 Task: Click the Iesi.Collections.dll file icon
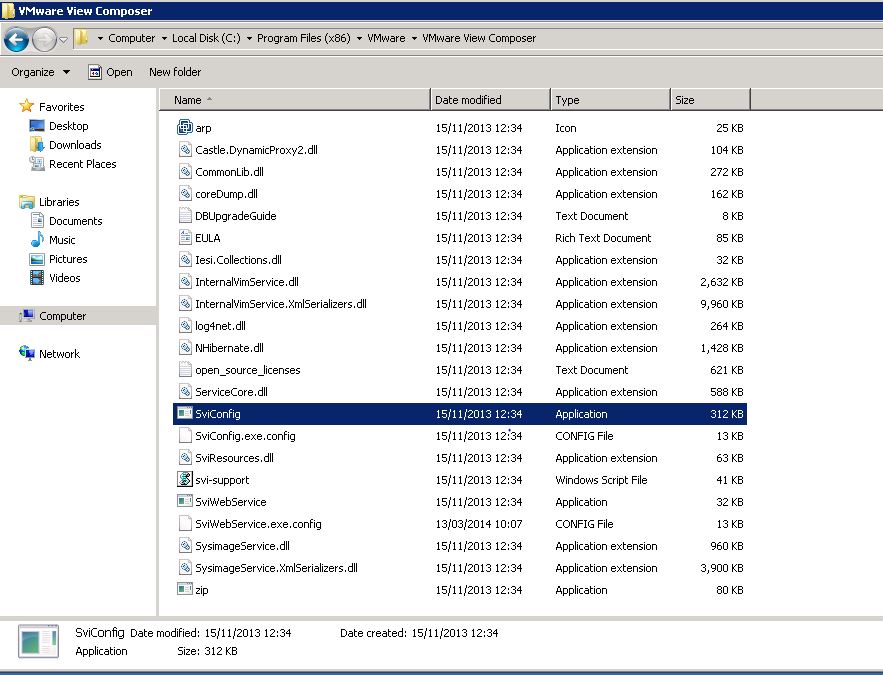pyautogui.click(x=185, y=259)
